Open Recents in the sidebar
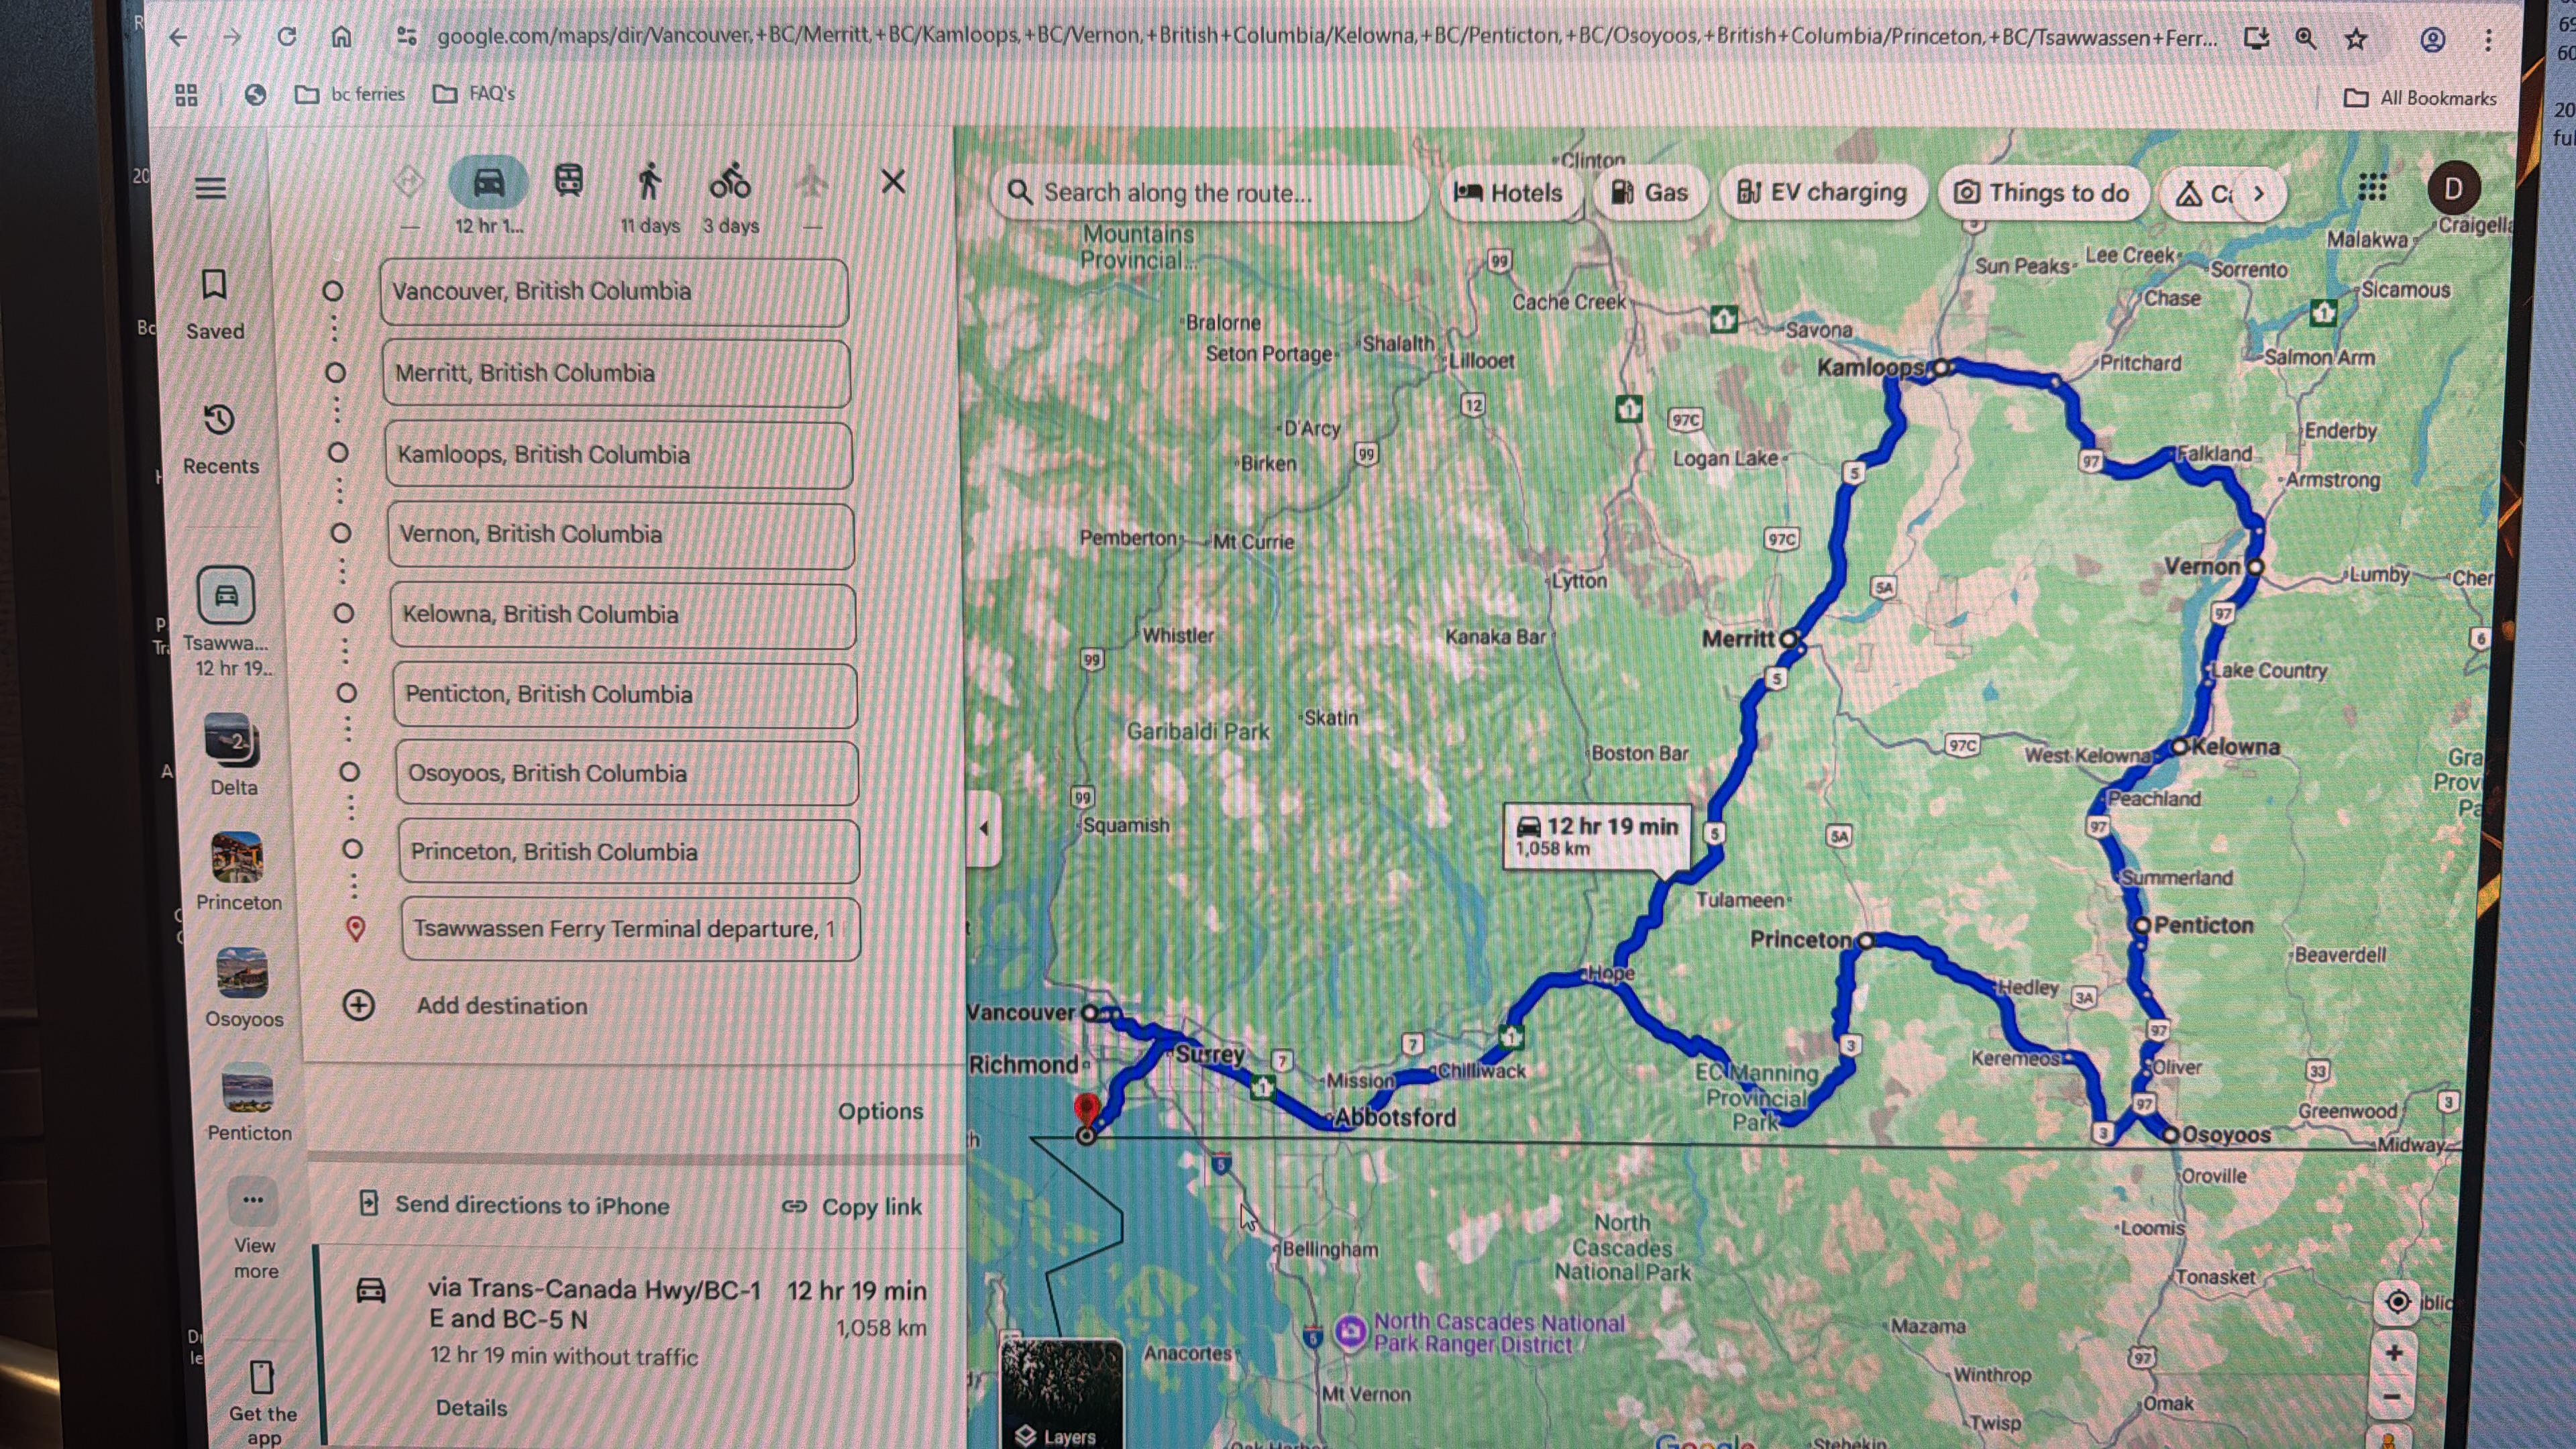 click(x=220, y=439)
